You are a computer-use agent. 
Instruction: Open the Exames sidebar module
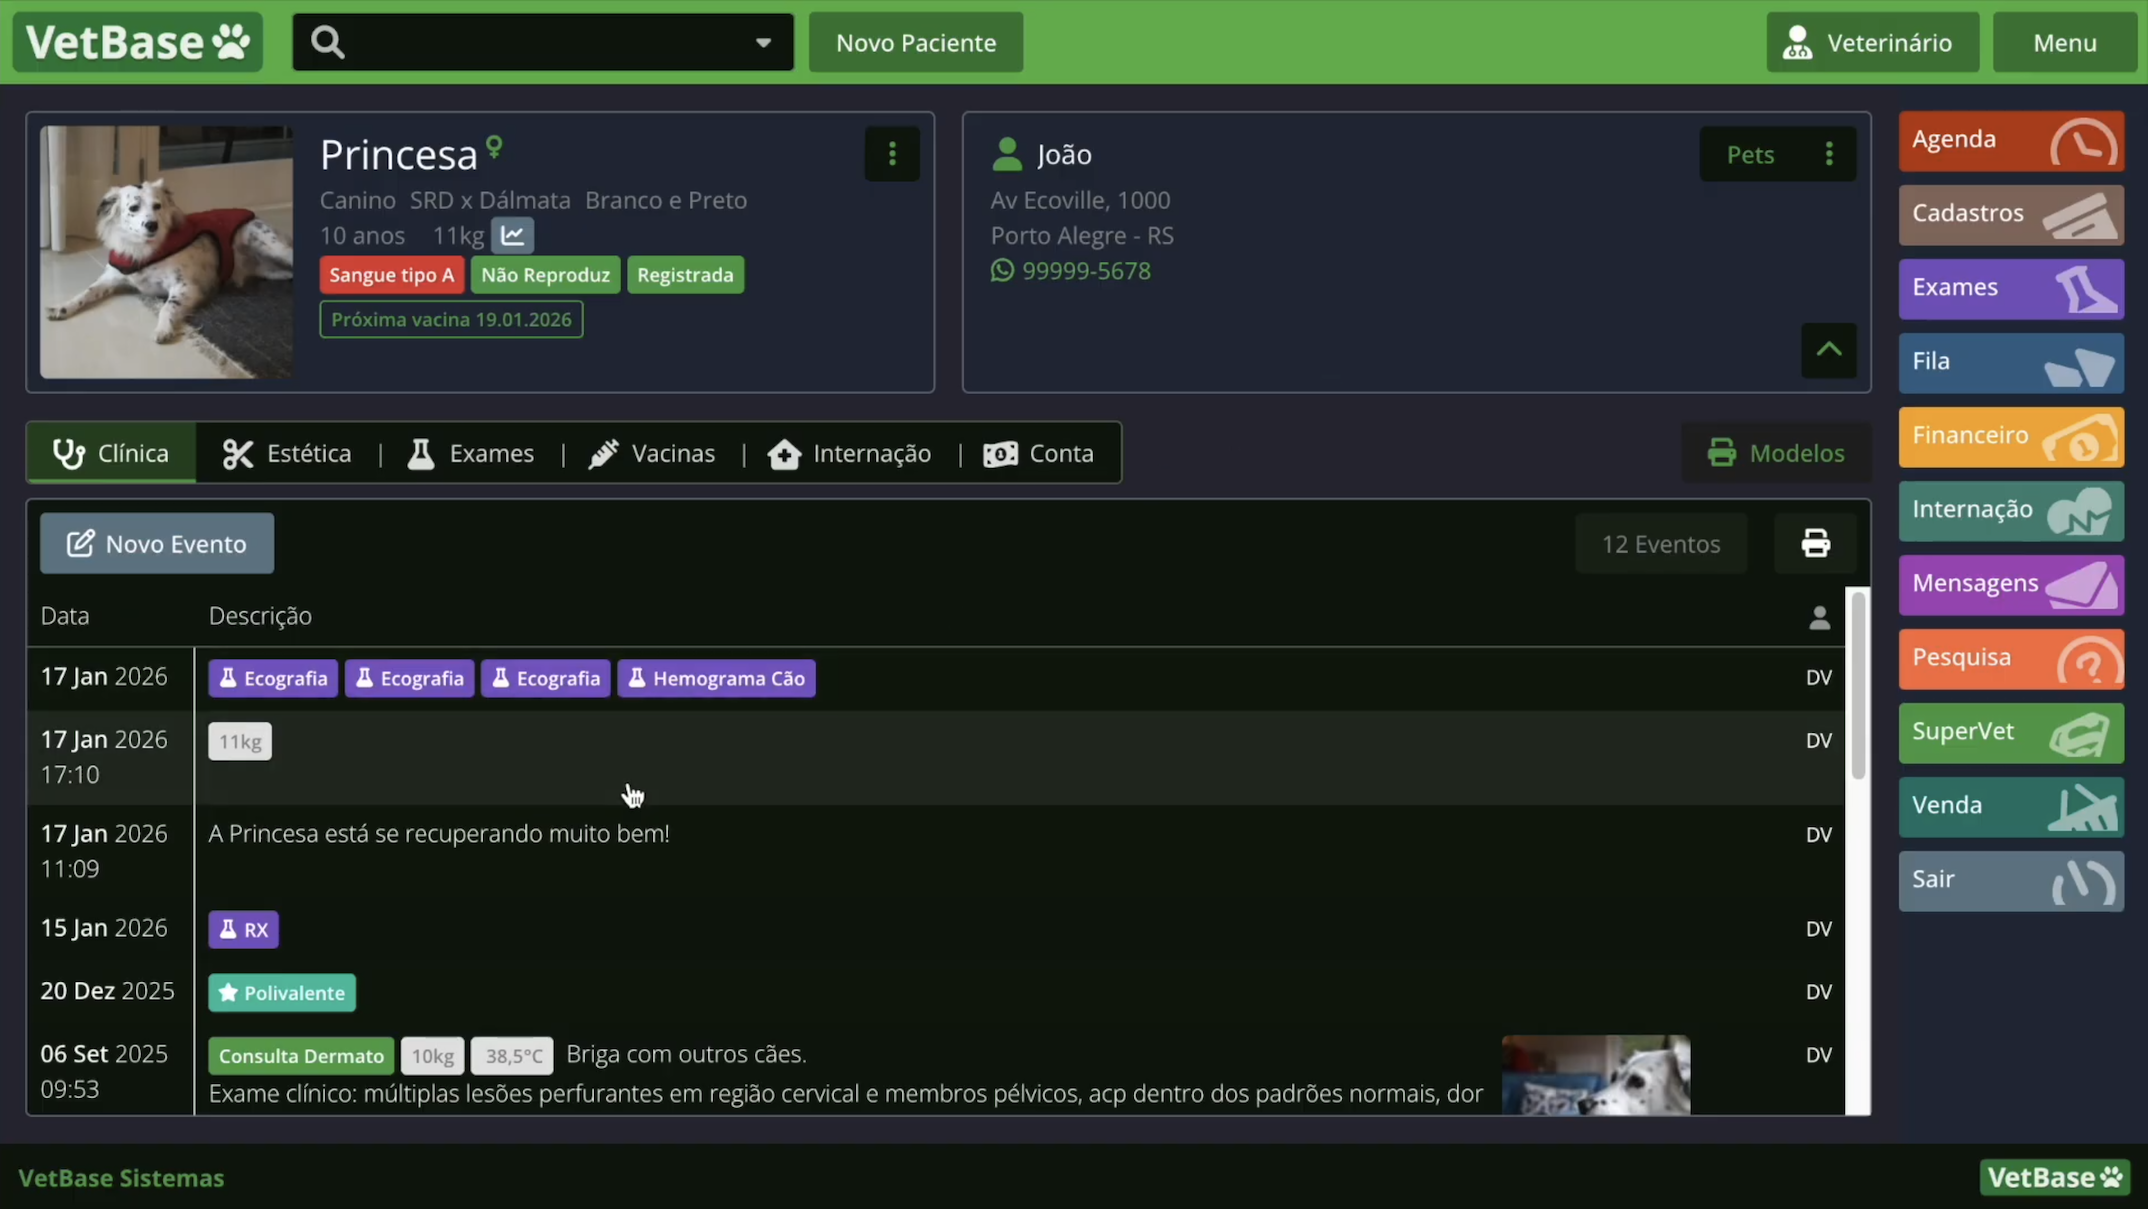click(x=2009, y=287)
